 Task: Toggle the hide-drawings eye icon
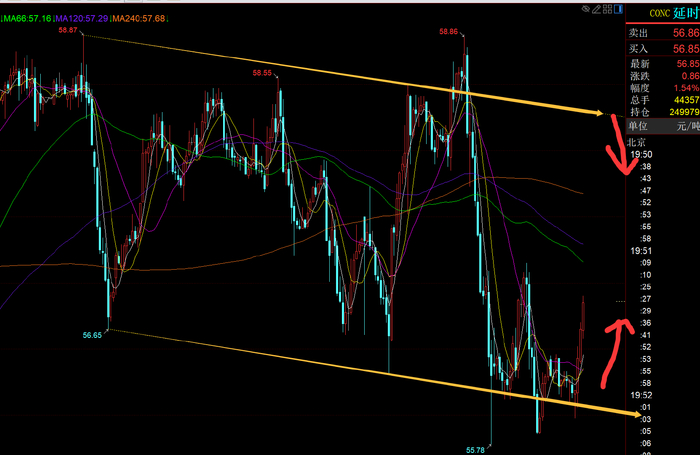[x=586, y=9]
